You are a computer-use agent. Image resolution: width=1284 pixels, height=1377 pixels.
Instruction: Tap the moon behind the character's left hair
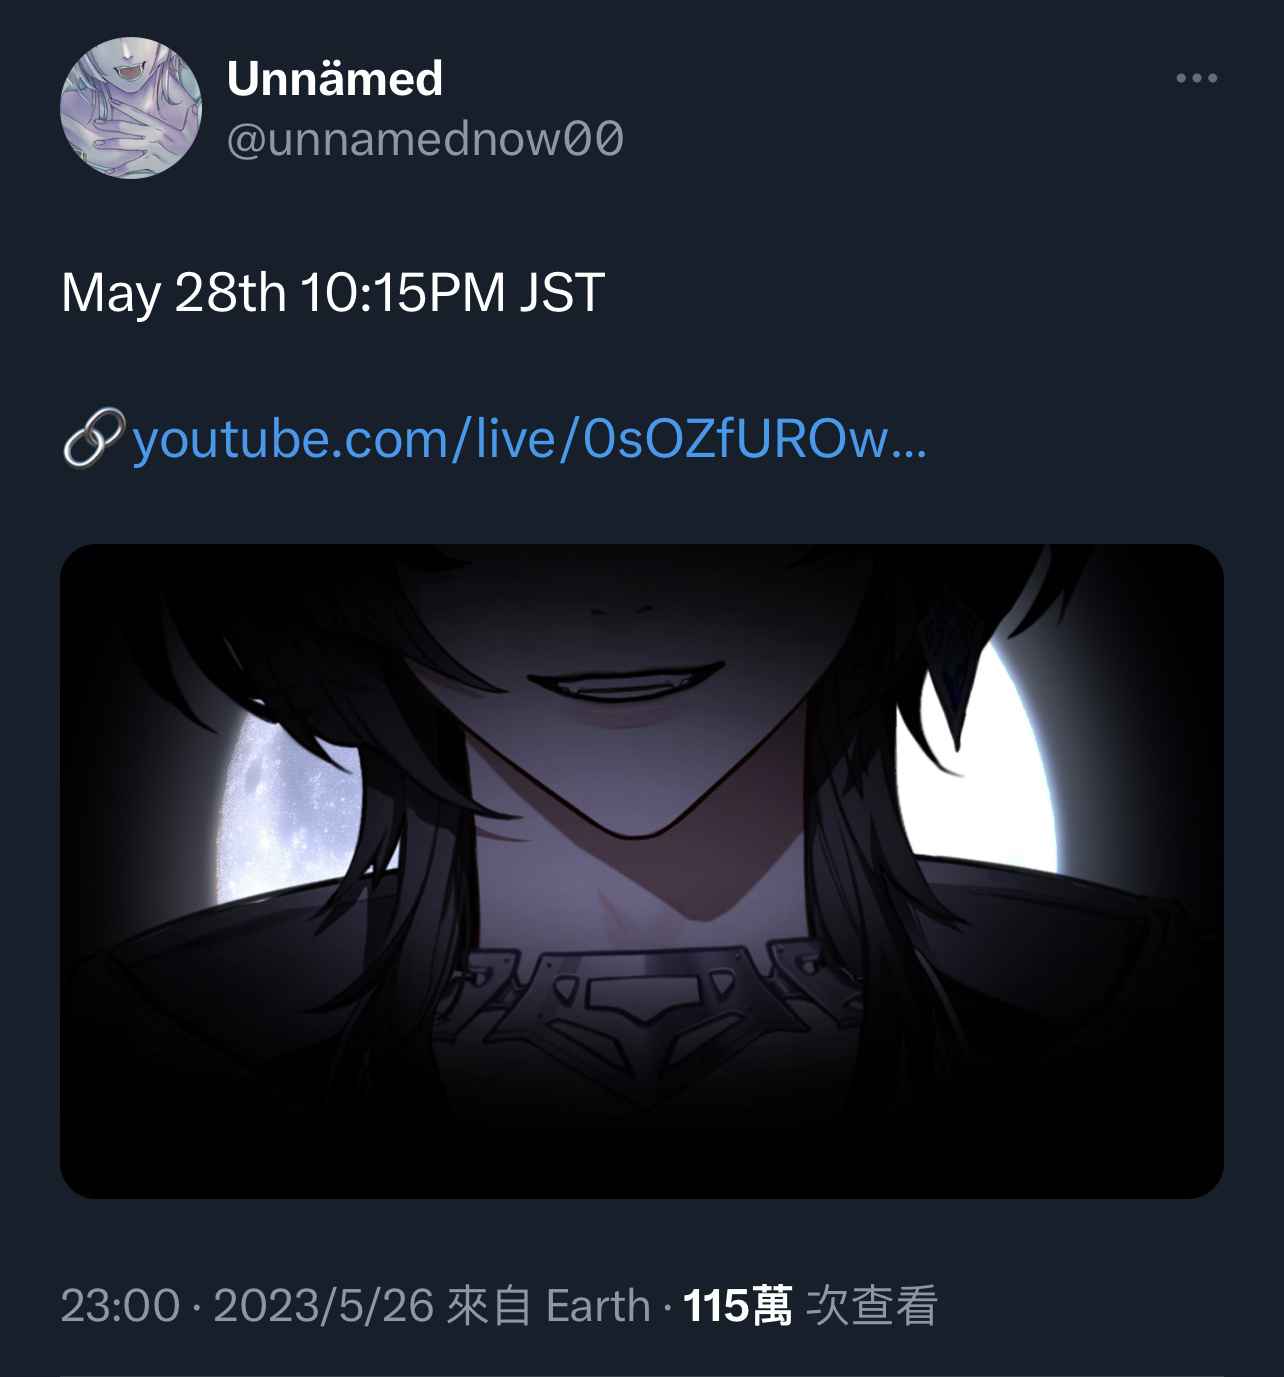tap(285, 812)
